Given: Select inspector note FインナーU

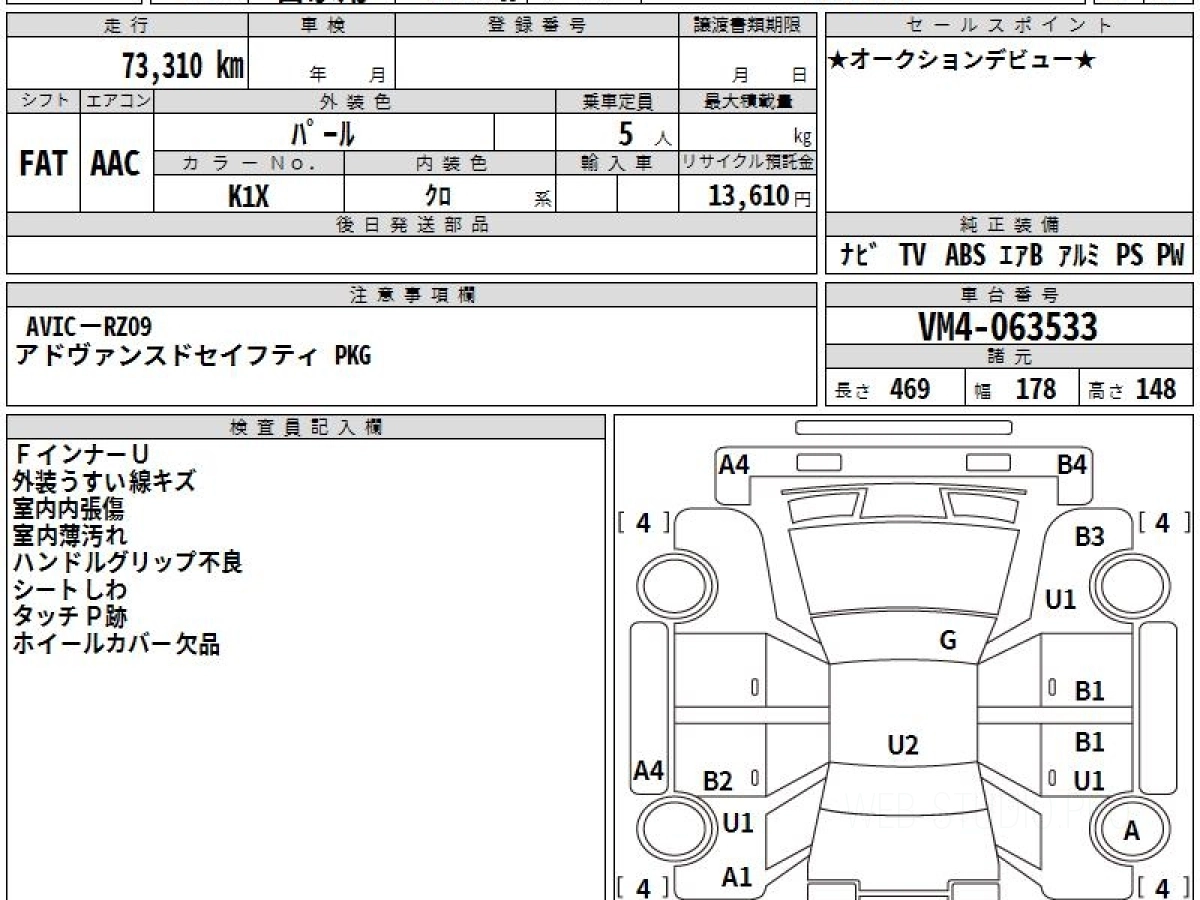Looking at the screenshot, I should 81,455.
